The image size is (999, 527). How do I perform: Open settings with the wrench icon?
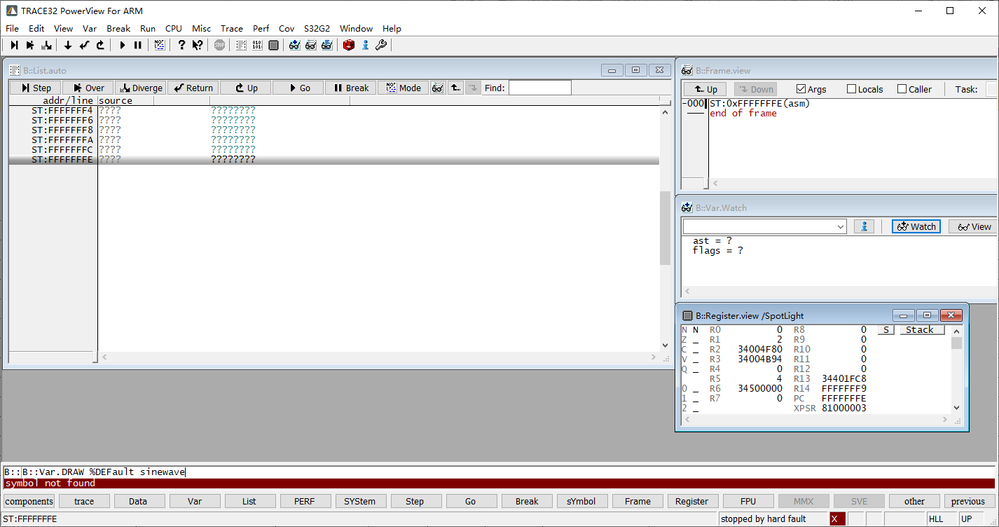[381, 45]
